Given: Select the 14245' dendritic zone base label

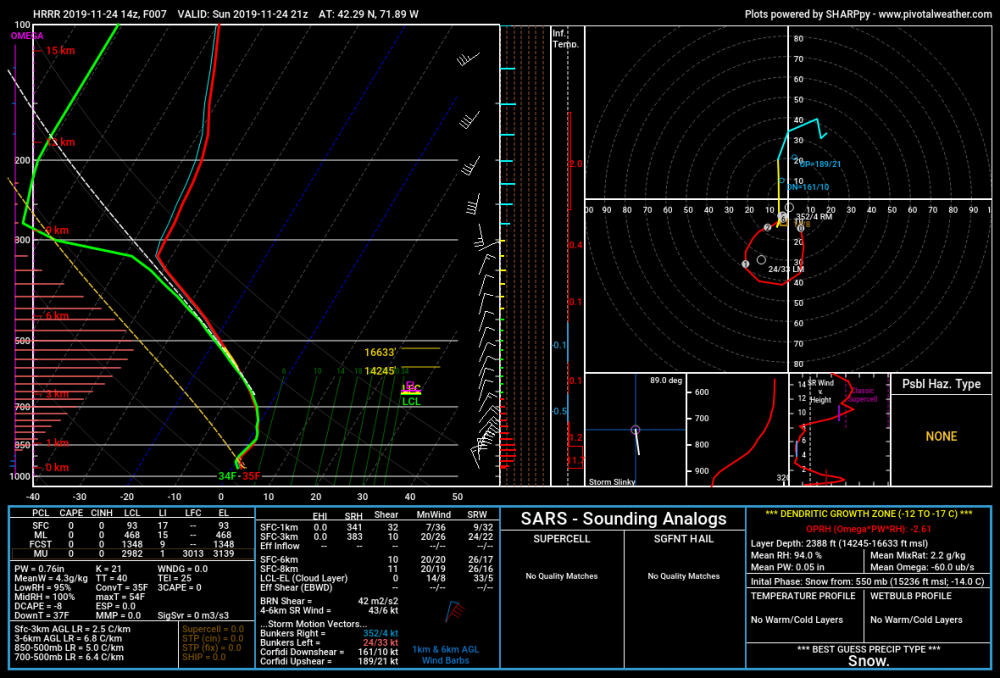Looking at the screenshot, I should [380, 371].
